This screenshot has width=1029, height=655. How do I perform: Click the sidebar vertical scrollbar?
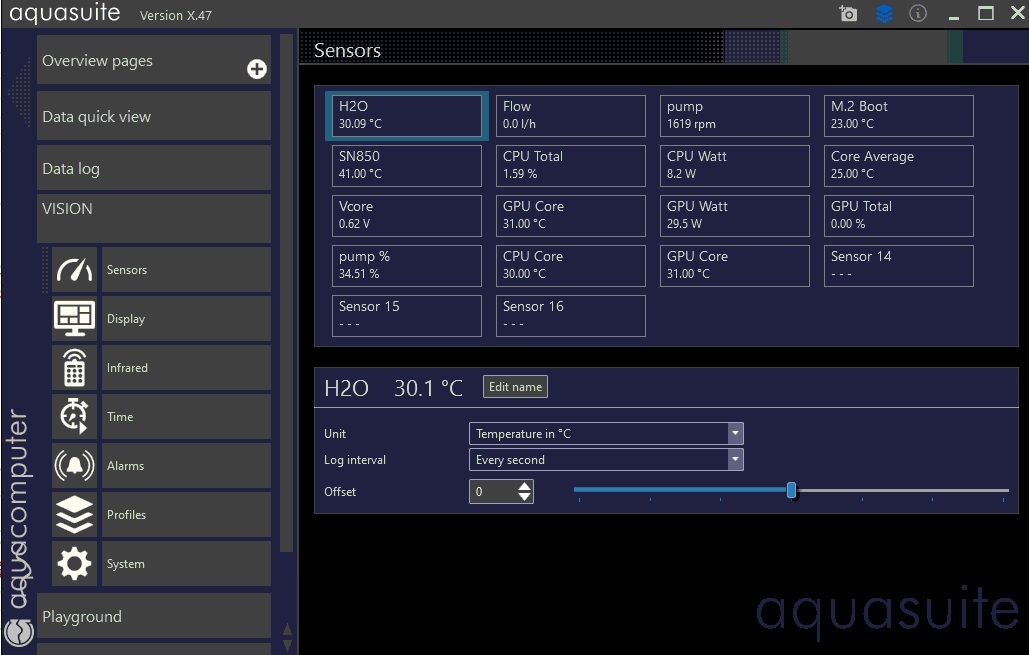[286, 293]
